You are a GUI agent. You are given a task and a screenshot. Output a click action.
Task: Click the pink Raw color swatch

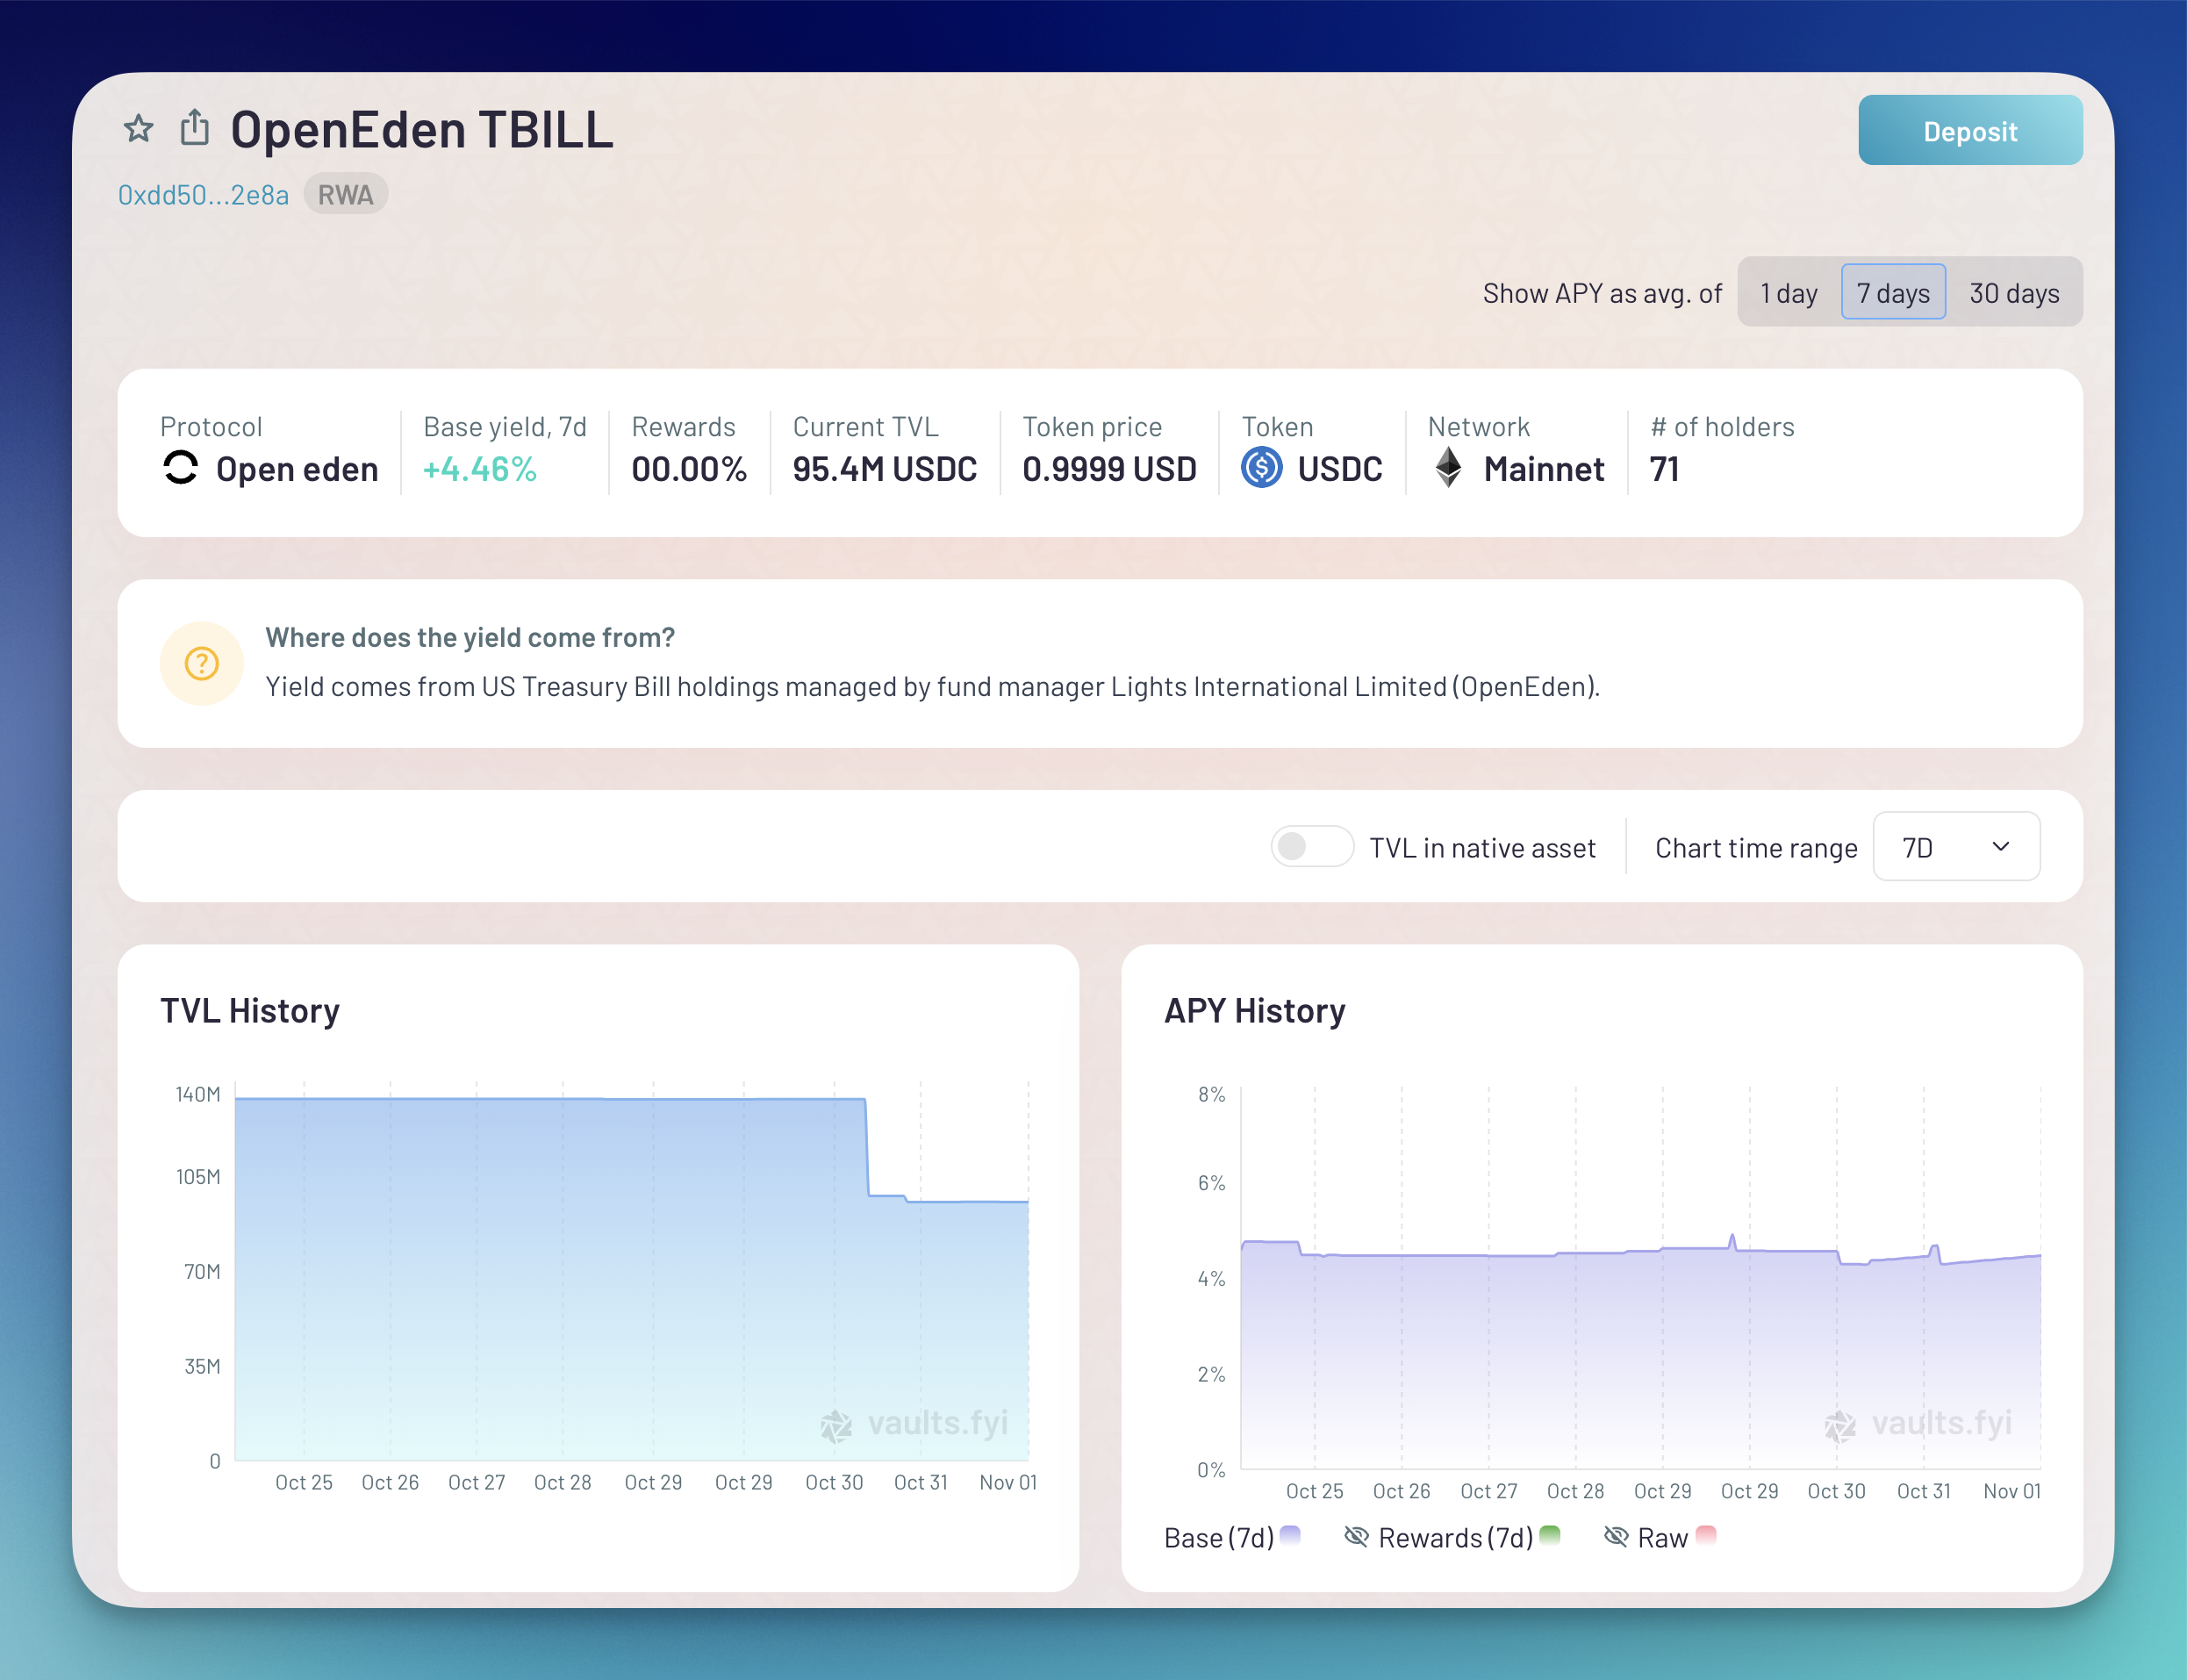[x=1706, y=1534]
